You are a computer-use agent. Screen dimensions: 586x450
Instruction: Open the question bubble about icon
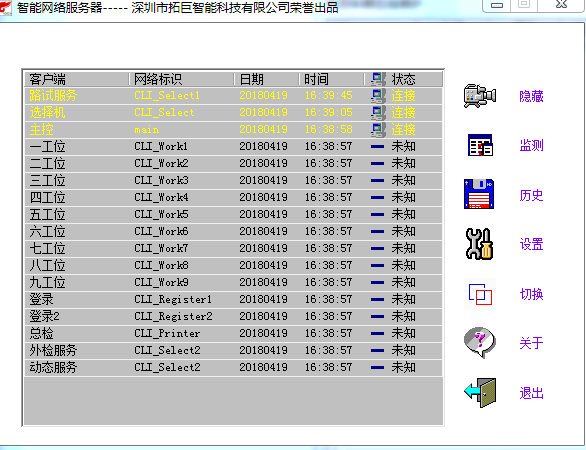coord(480,343)
